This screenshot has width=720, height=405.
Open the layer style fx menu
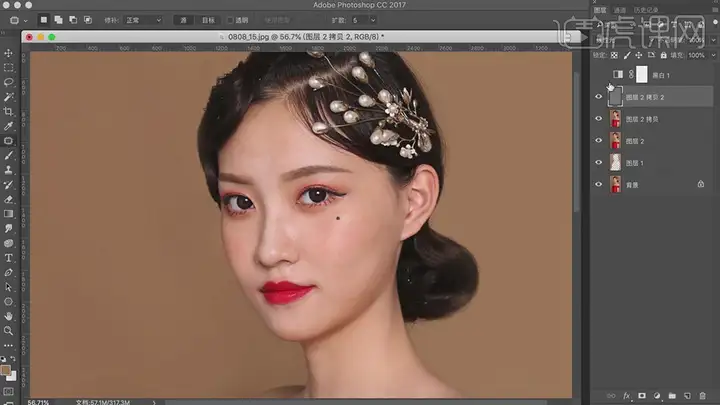point(626,396)
